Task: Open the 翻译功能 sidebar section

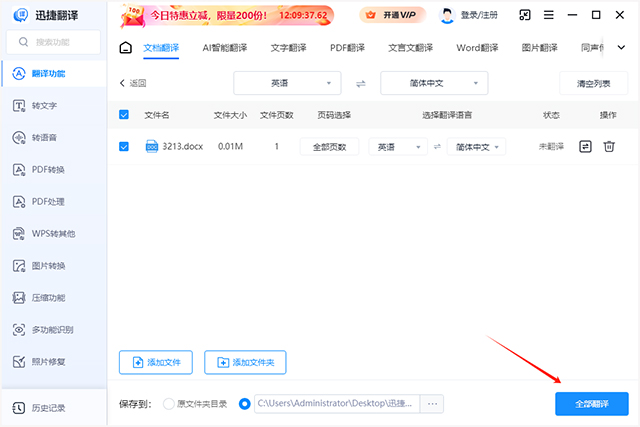Action: 53,74
